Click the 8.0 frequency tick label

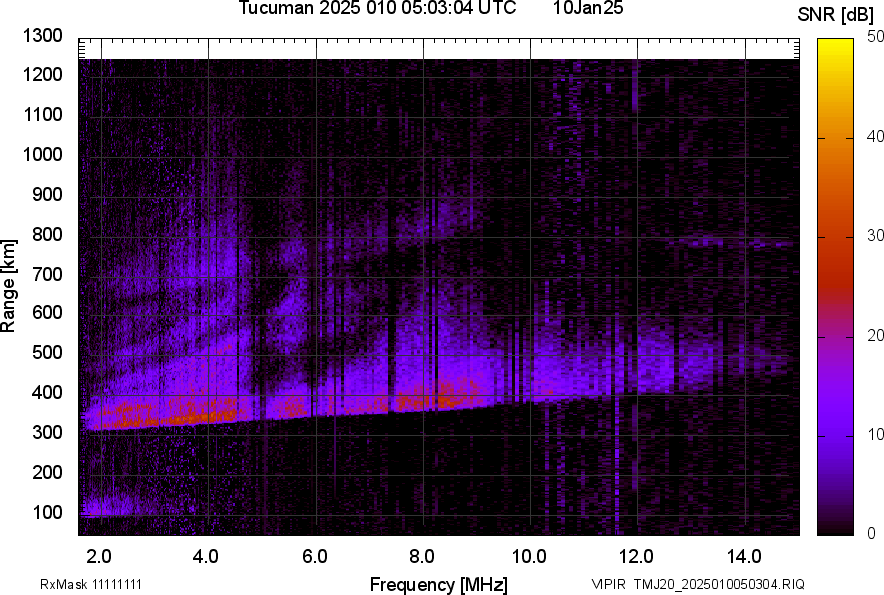[x=422, y=556]
